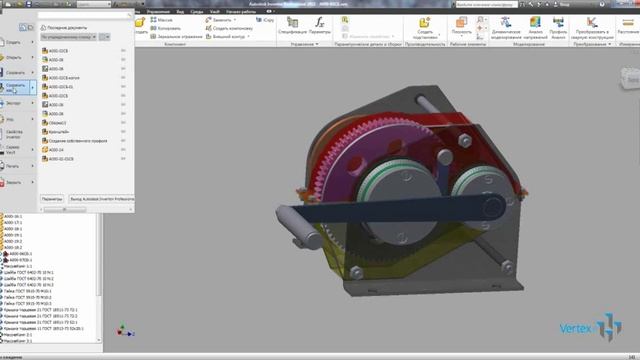Image resolution: width=640 pixels, height=360 pixels.
Task: Click the iCopy tool
Action: (x=265, y=20)
